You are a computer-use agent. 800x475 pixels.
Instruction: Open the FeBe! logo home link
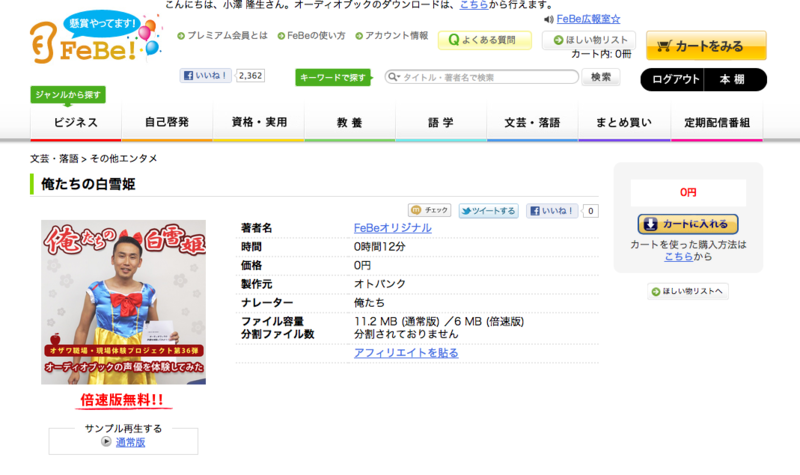[95, 38]
